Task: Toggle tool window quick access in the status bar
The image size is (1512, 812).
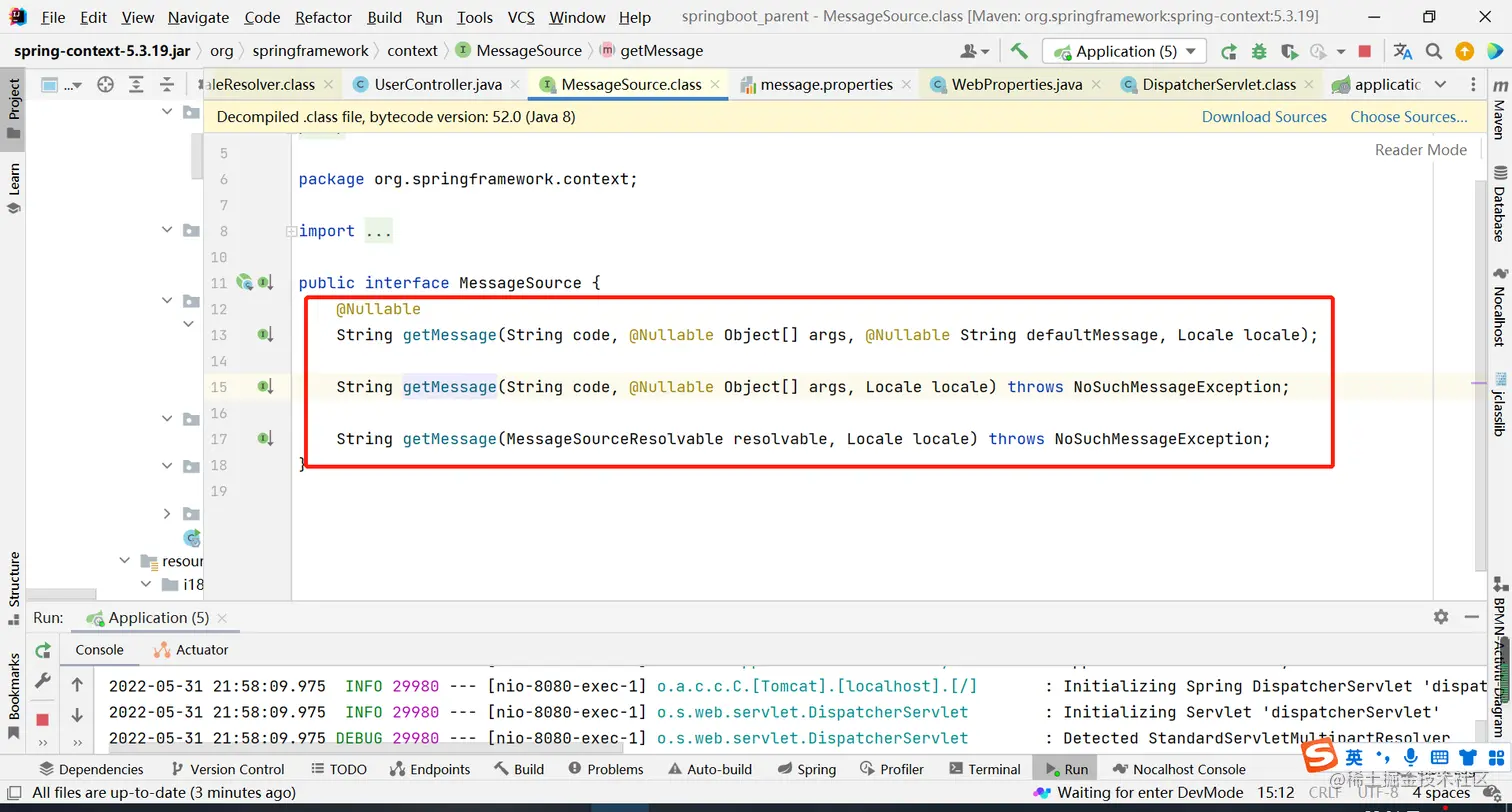Action: click(15, 793)
